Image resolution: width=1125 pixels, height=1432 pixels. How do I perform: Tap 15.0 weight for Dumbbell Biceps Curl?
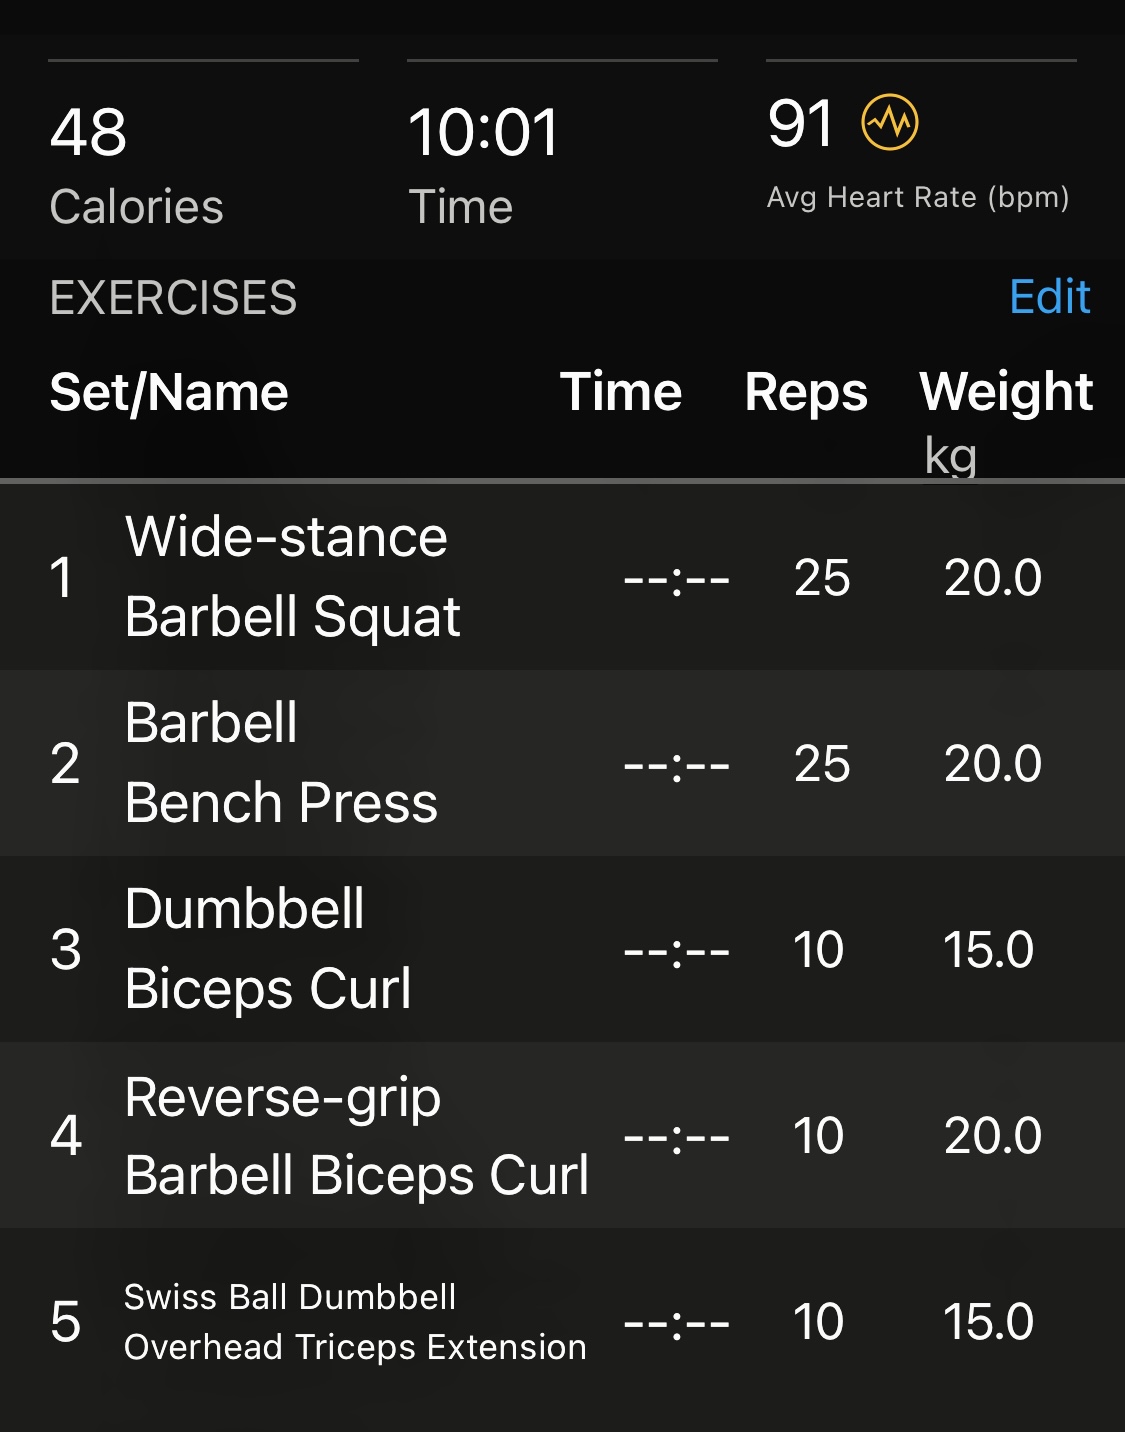coord(988,950)
